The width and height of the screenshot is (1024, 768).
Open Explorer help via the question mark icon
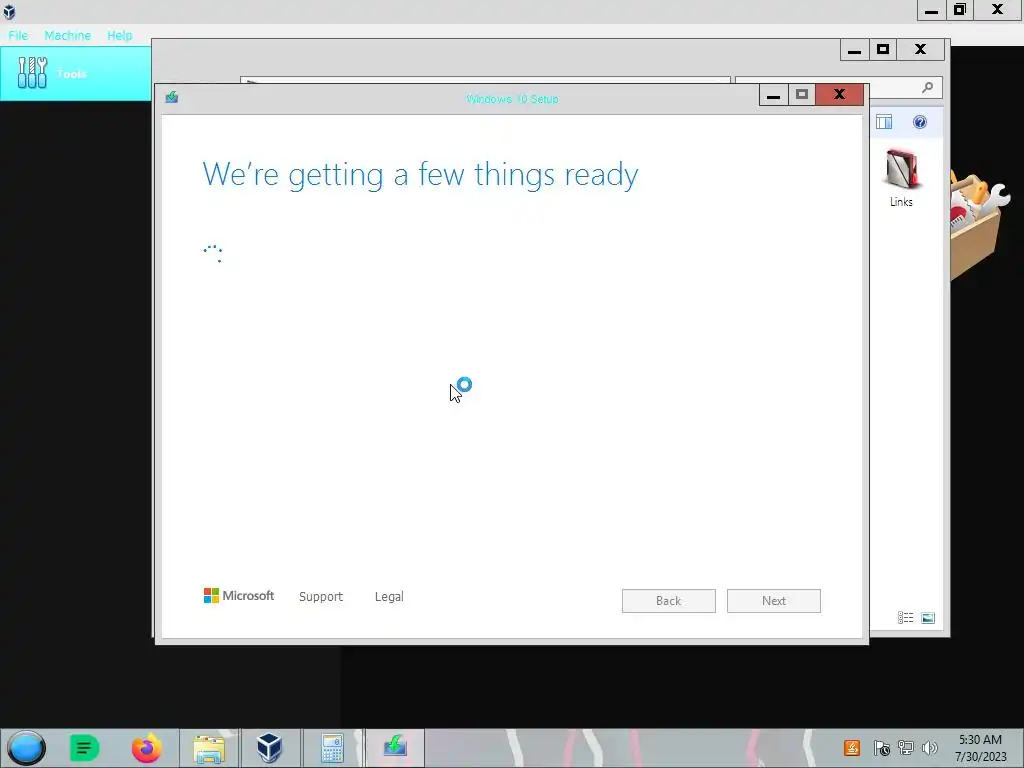(x=920, y=122)
